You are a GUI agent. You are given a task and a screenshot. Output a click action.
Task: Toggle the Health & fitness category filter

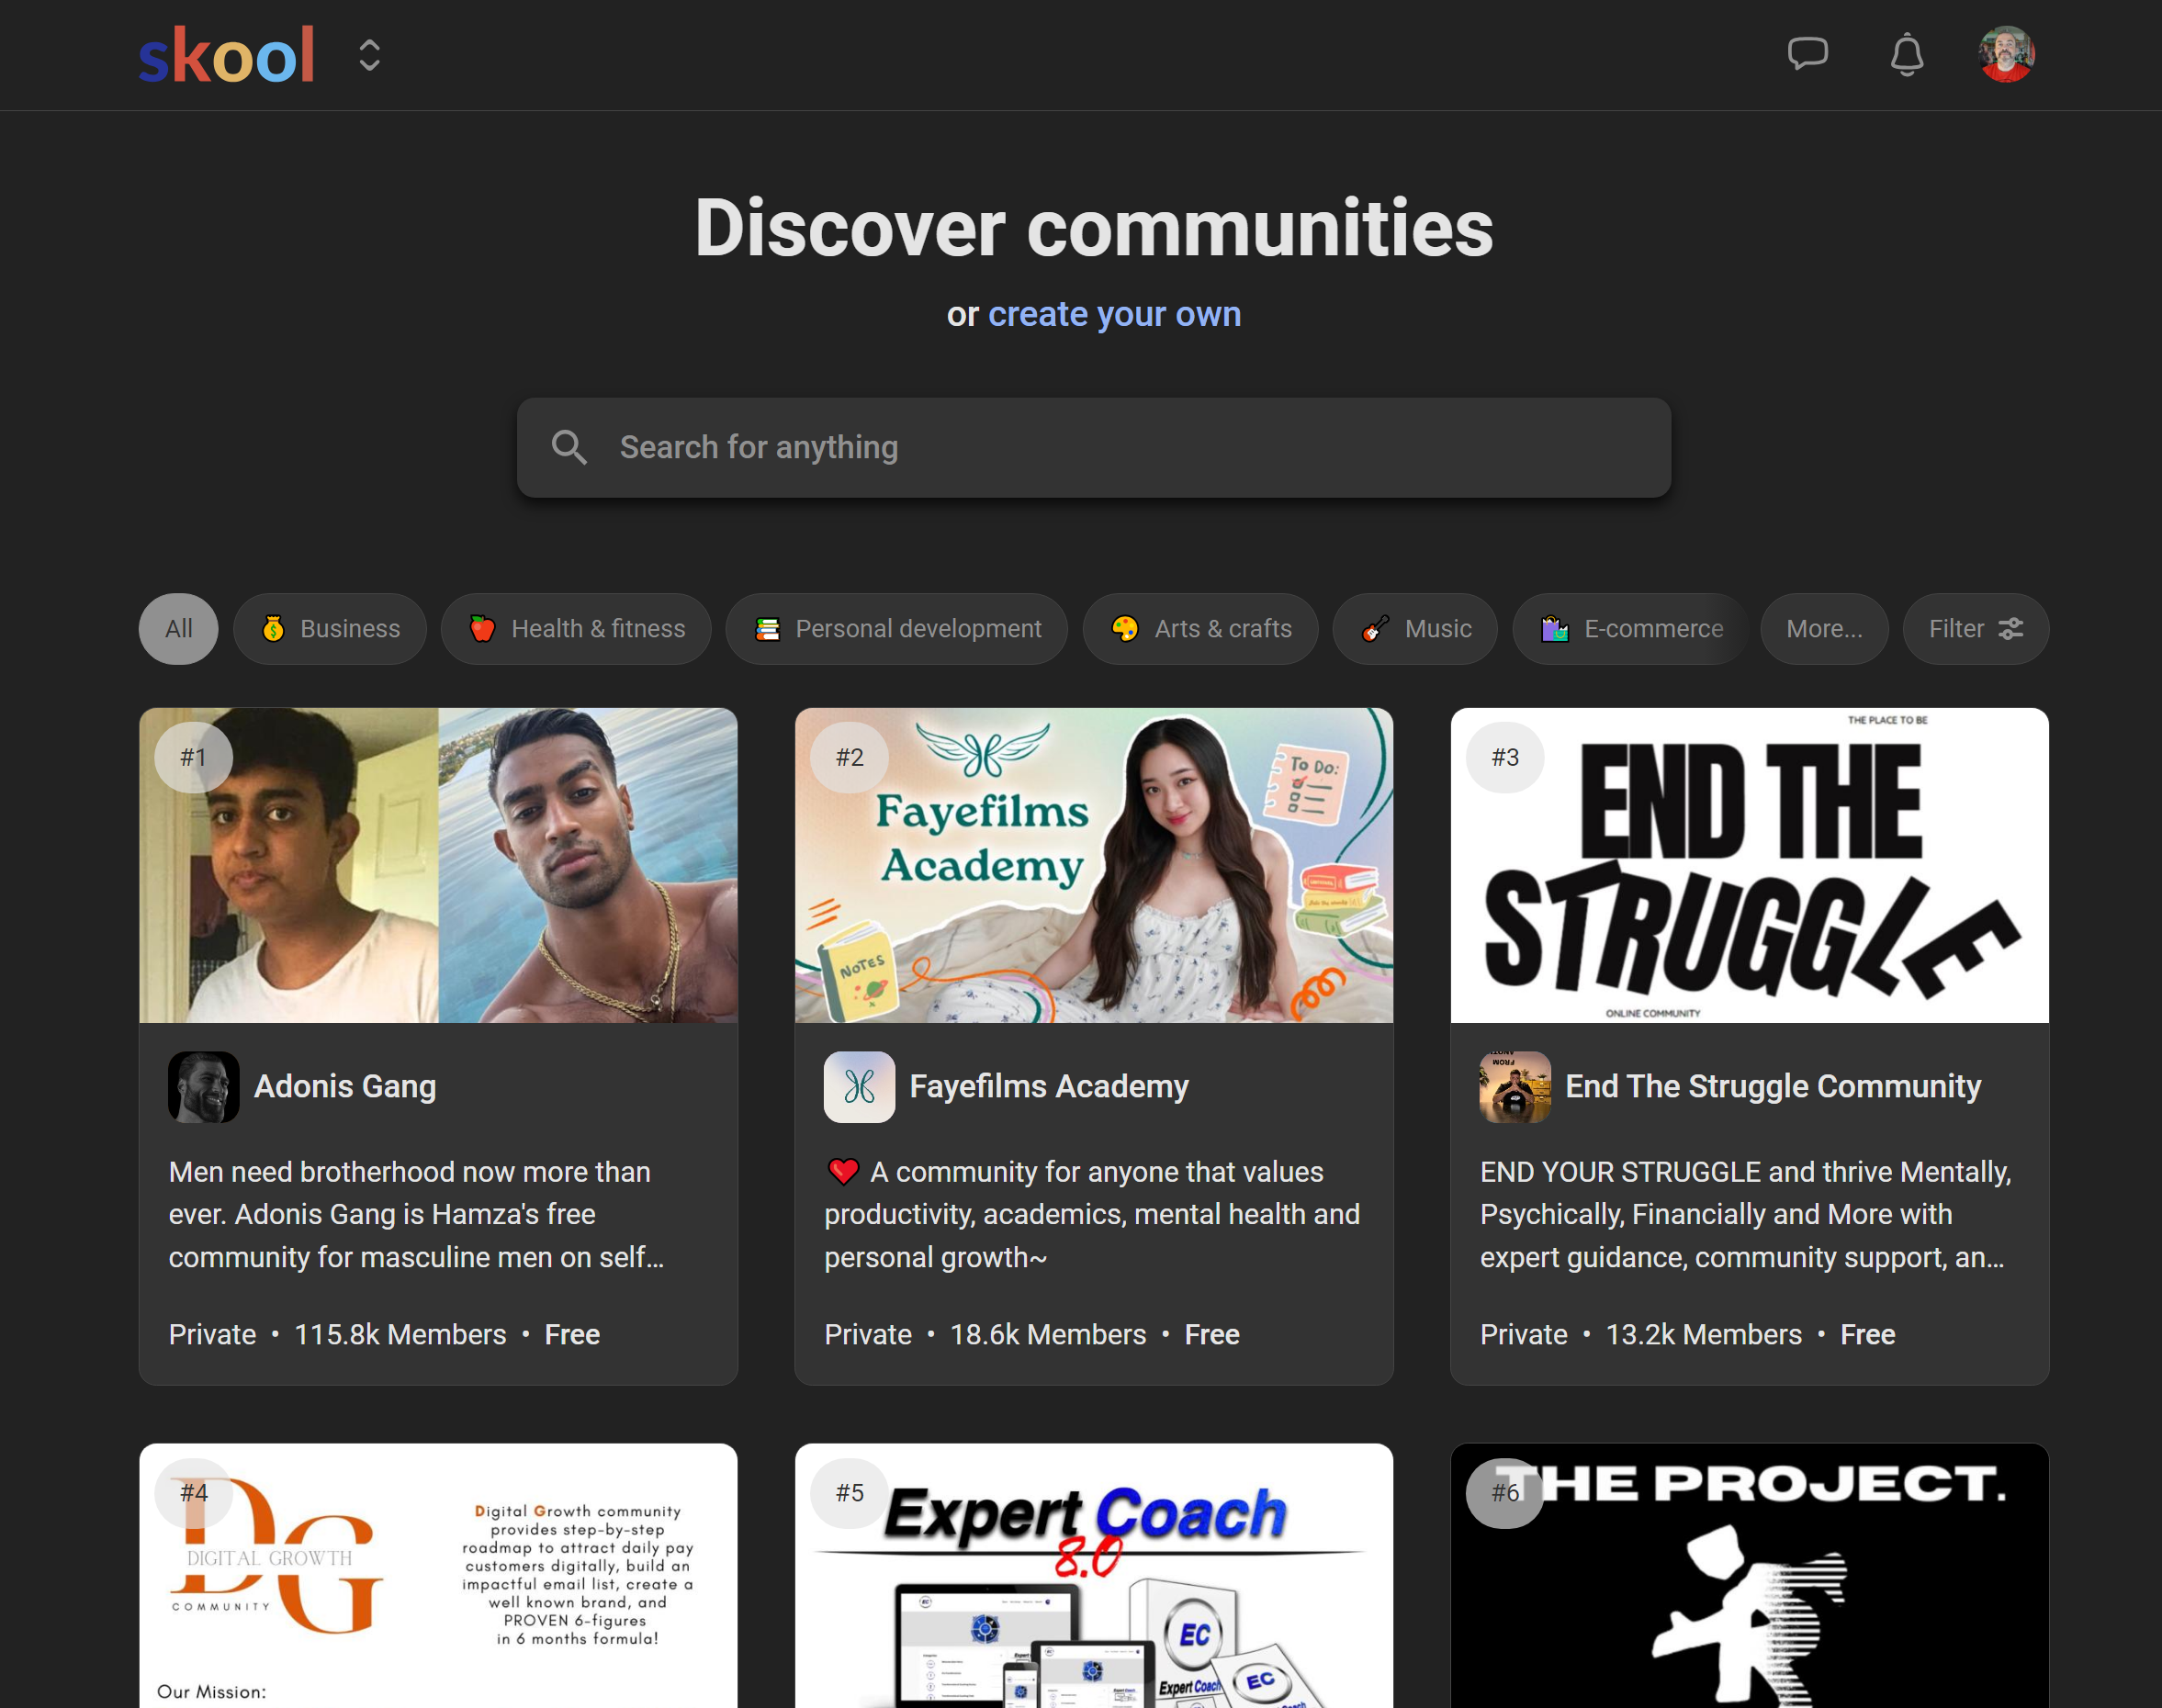point(576,628)
